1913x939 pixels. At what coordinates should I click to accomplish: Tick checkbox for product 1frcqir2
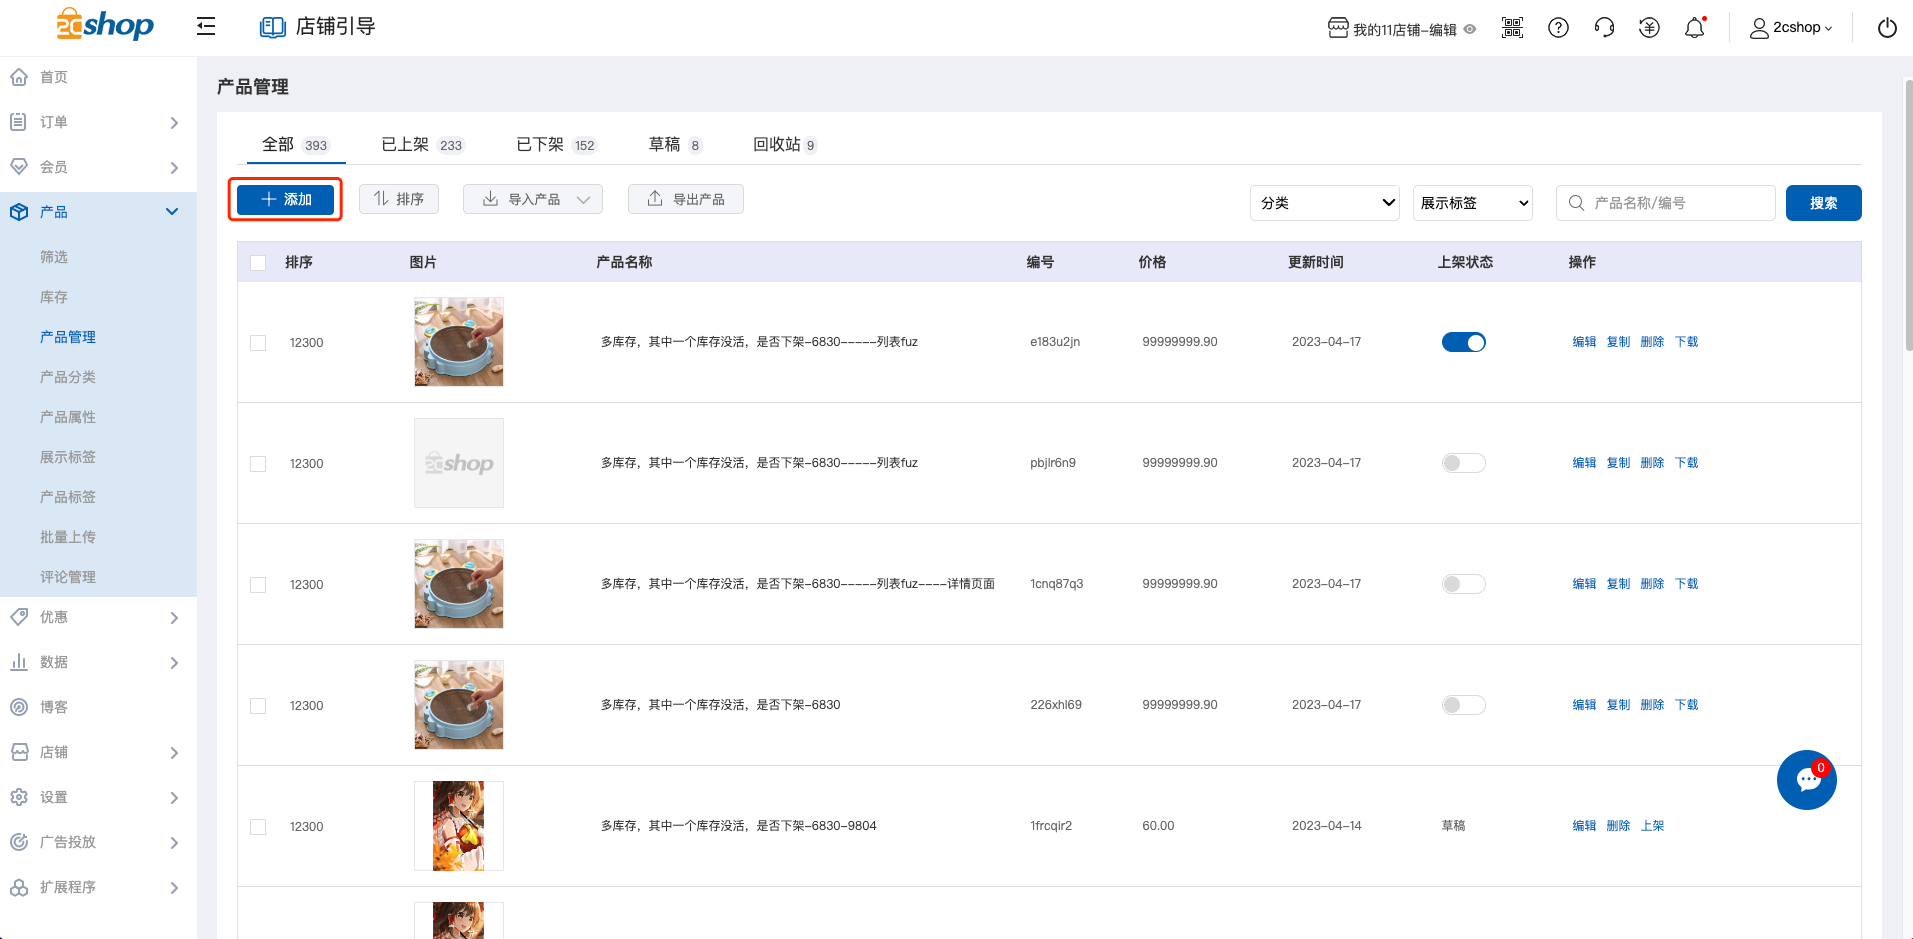(258, 827)
